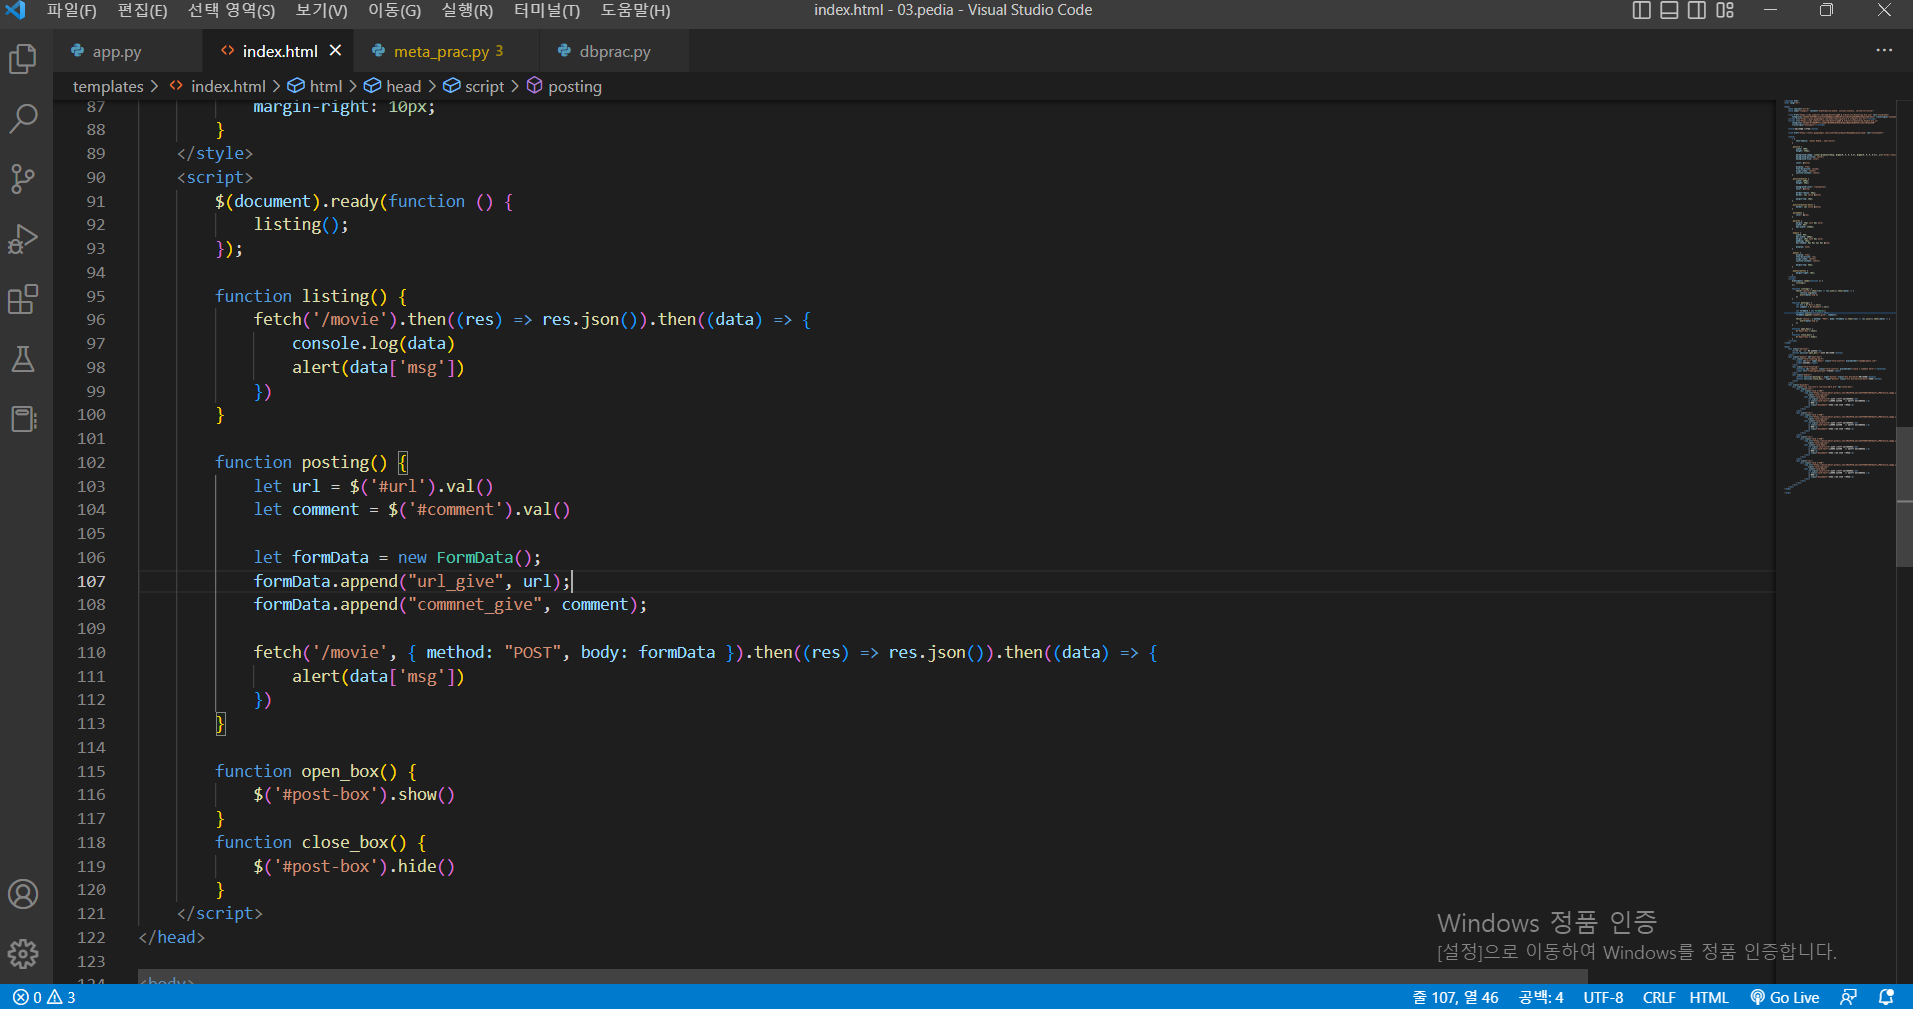The image size is (1913, 1009).
Task: Select the index.html tab
Action: [279, 51]
